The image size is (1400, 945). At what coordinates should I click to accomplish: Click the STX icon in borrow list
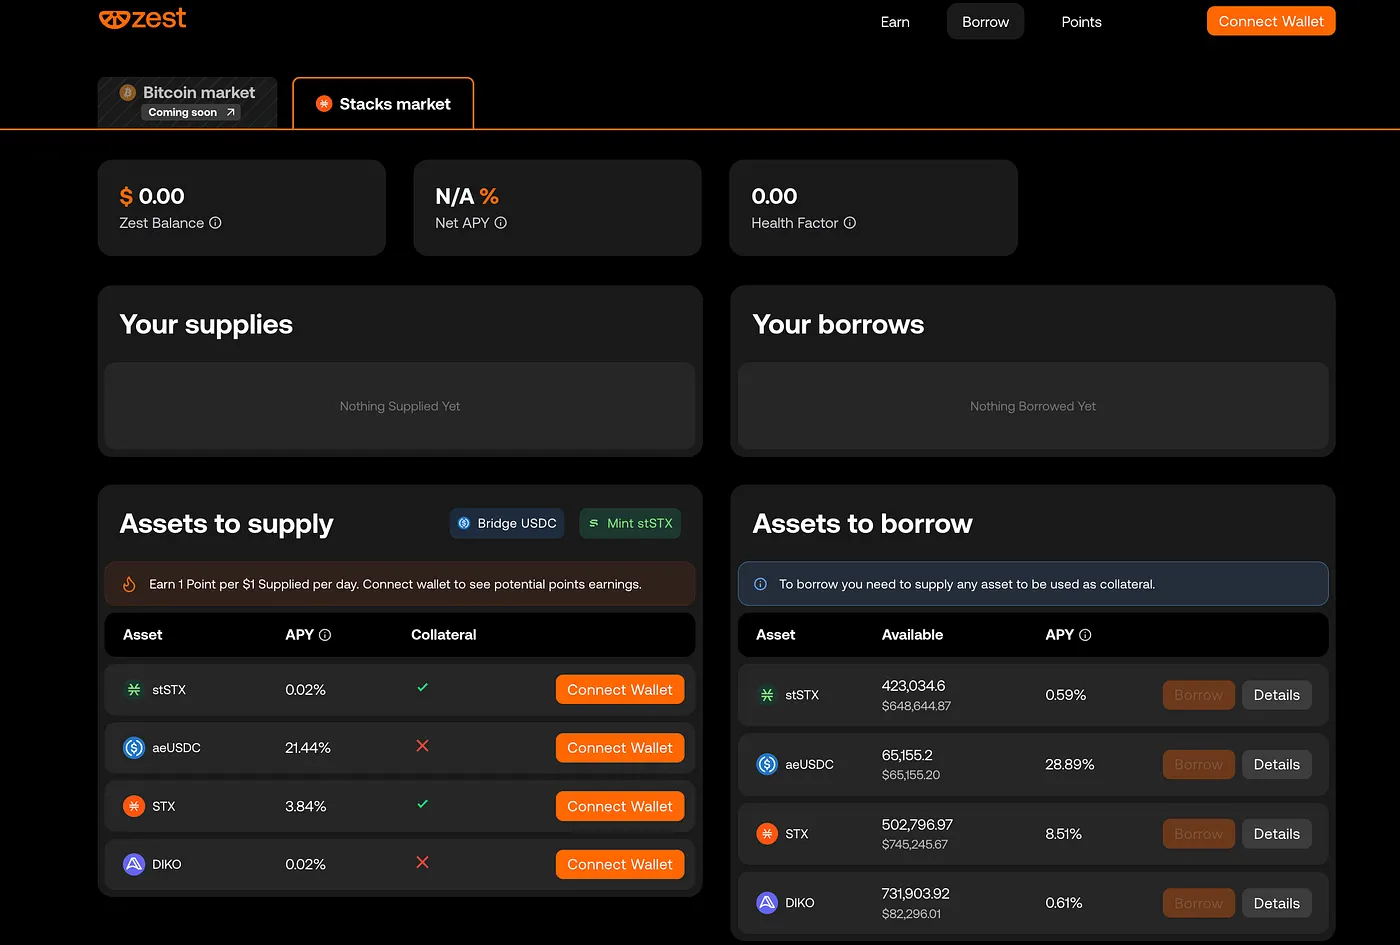point(767,834)
